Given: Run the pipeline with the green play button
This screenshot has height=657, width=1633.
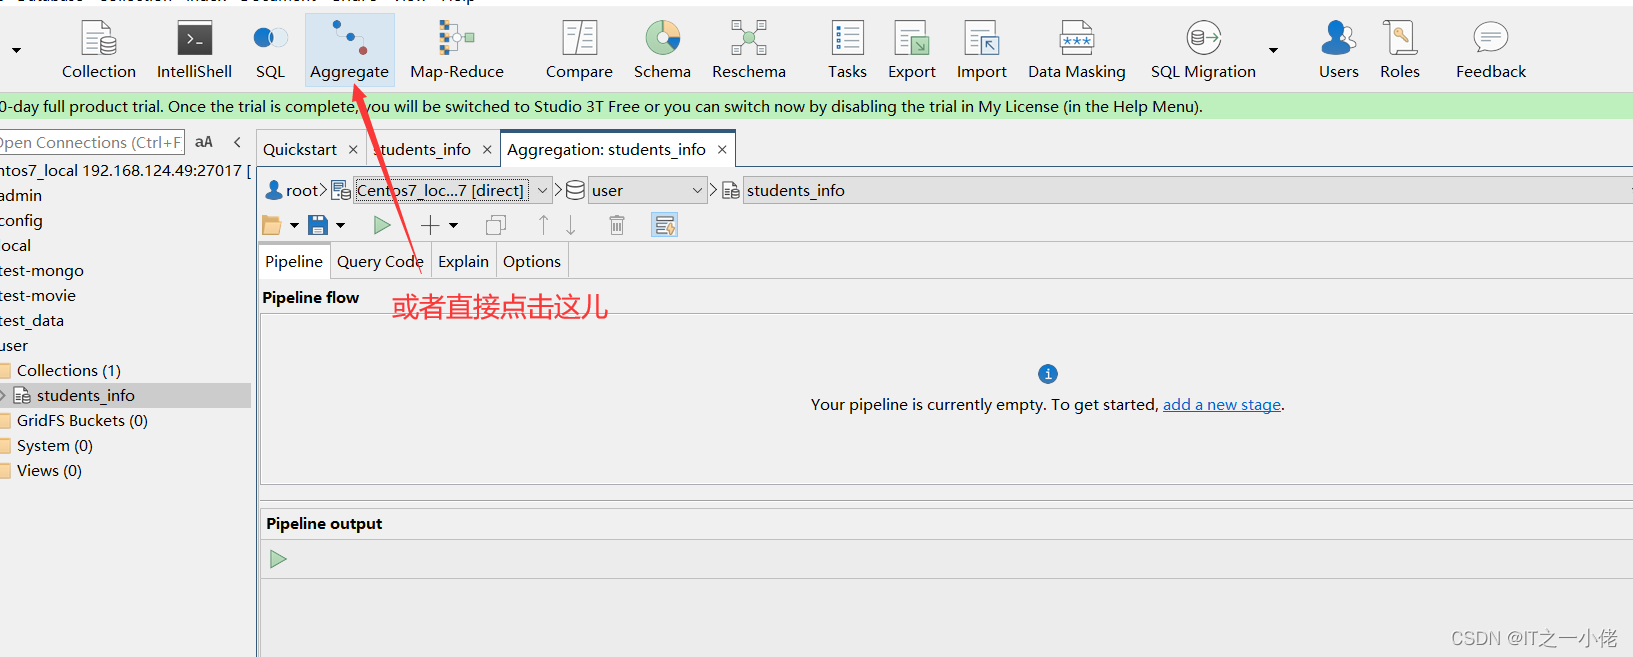Looking at the screenshot, I should pos(382,225).
